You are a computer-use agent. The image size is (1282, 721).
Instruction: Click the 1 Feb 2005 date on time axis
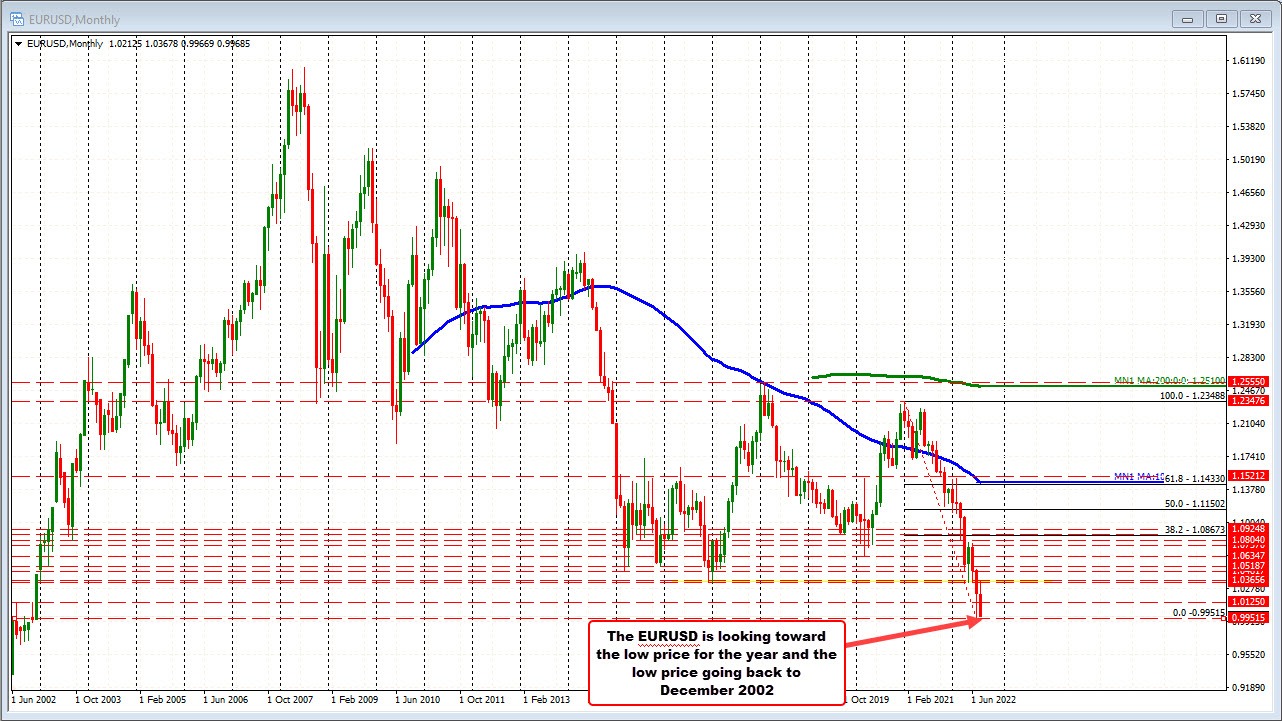coord(163,700)
